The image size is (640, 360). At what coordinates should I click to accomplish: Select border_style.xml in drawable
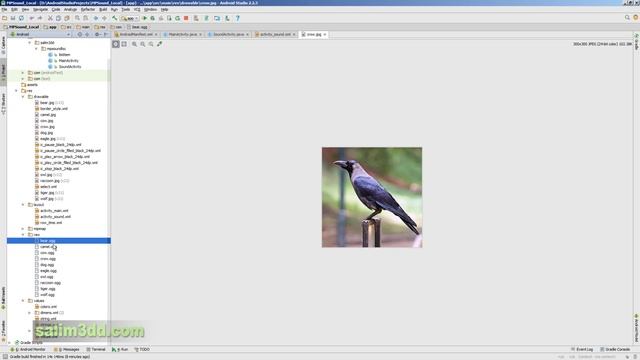(54, 109)
